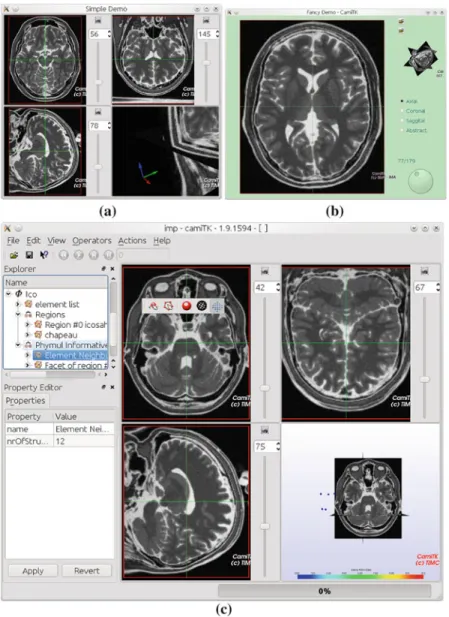Viewport: 449px width, 617px height.
Task: Collapse the Regions node
Action: point(18,314)
